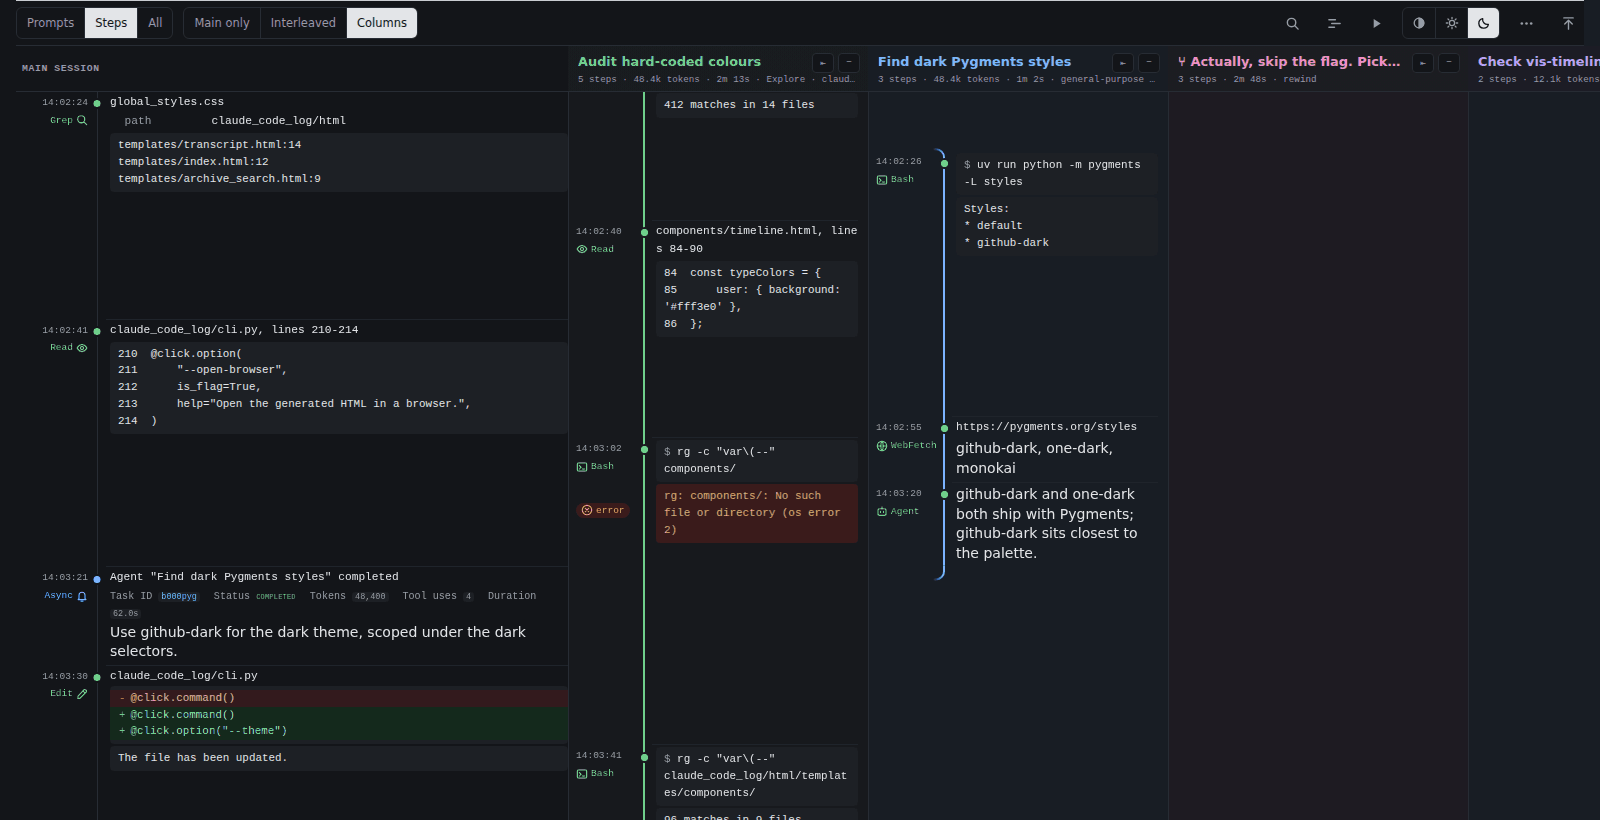Select the Interleaved view tab
The image size is (1600, 820).
click(x=303, y=23)
